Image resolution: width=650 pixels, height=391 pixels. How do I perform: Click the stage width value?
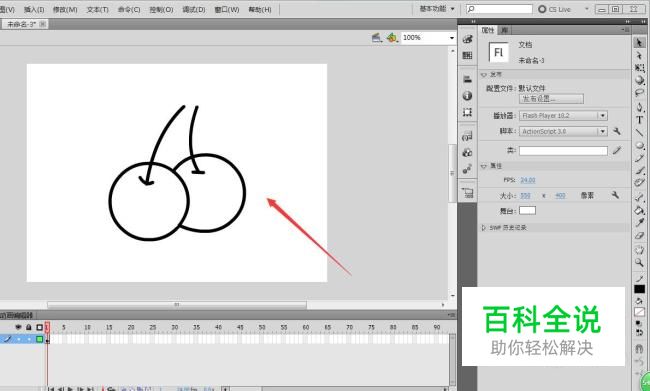tap(525, 195)
